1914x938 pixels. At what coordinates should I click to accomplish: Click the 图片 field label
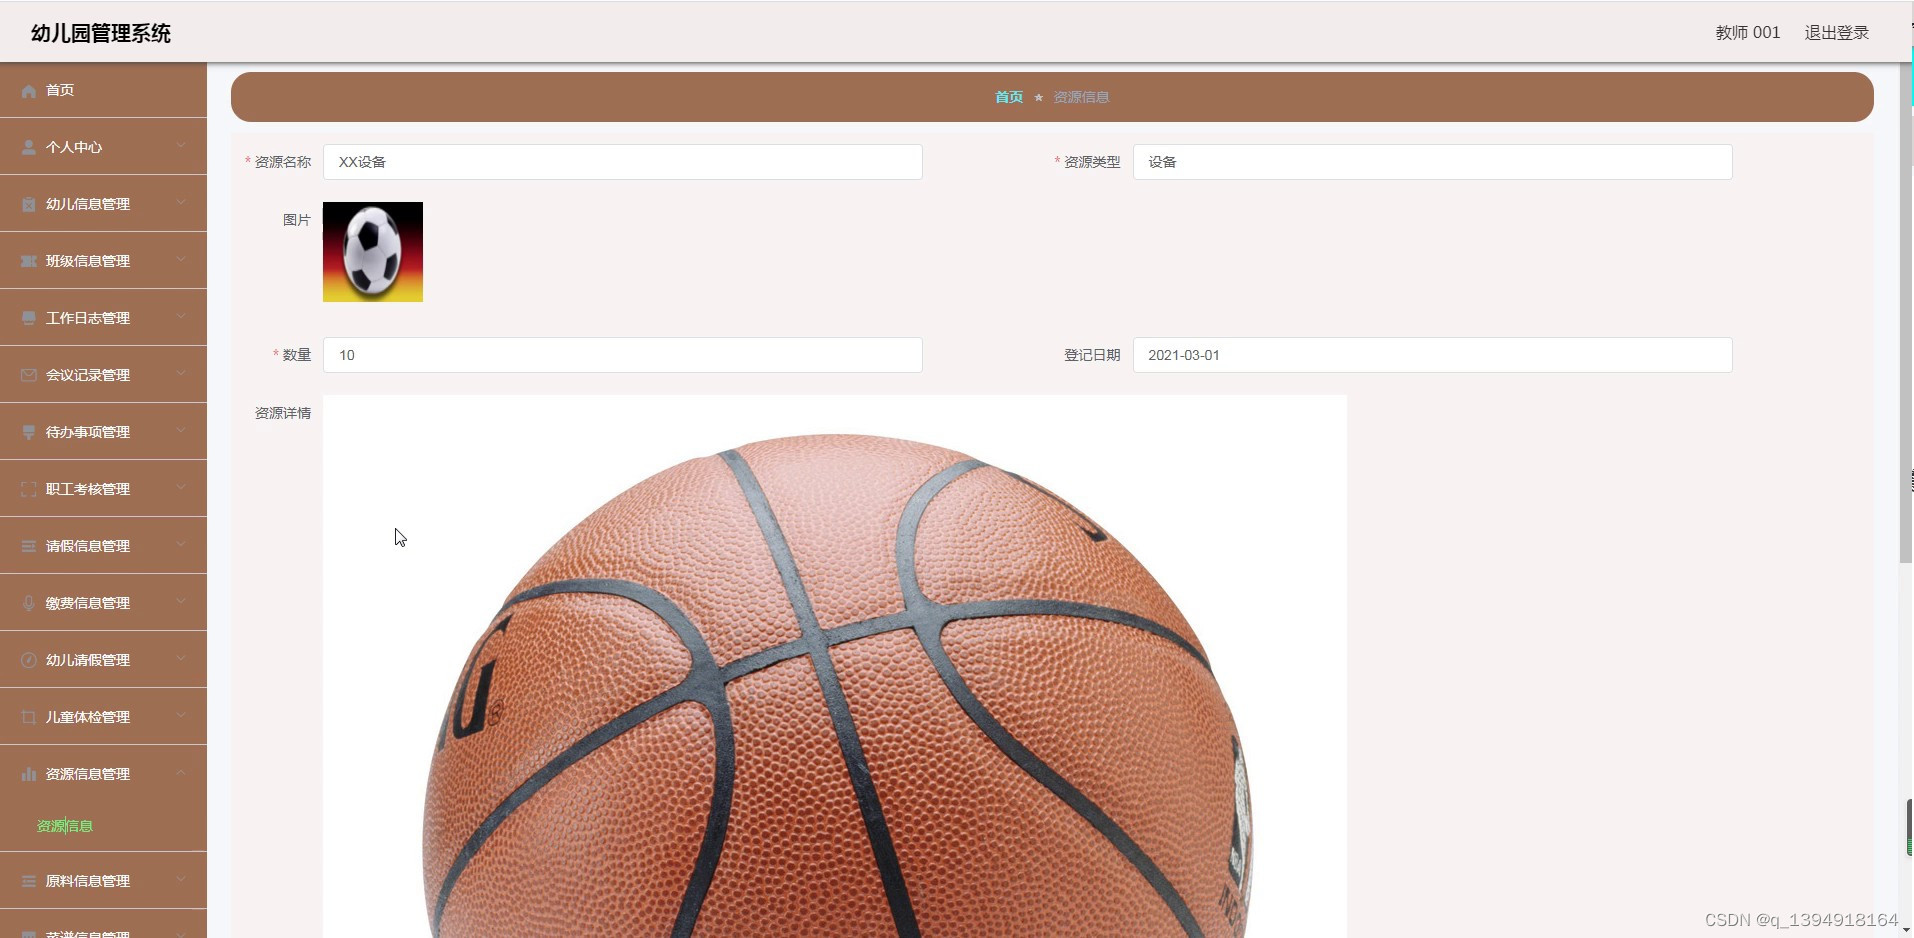tap(297, 220)
